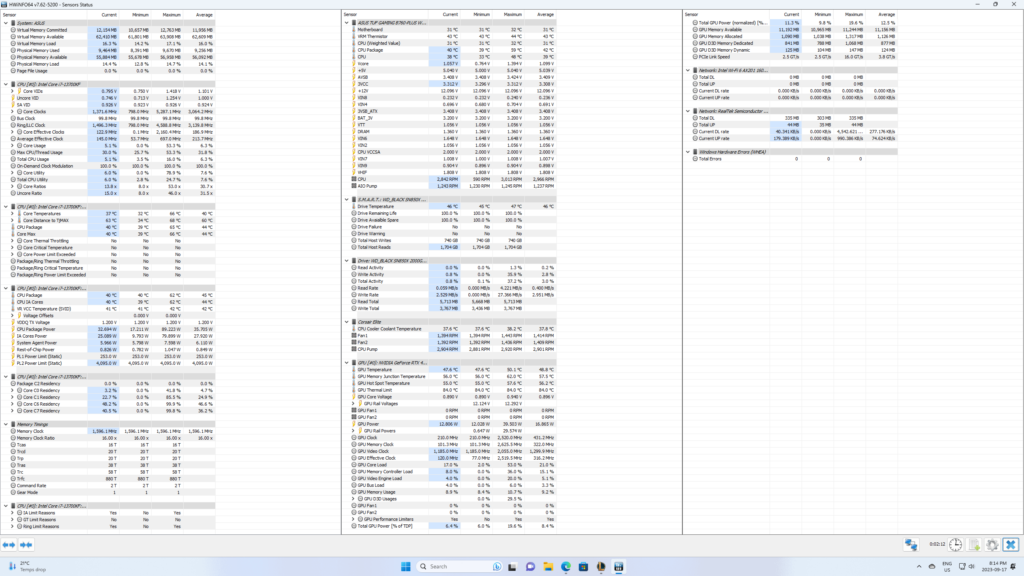Select the Ring/LLC Clock row
1024x576 pixels.
tap(109, 125)
